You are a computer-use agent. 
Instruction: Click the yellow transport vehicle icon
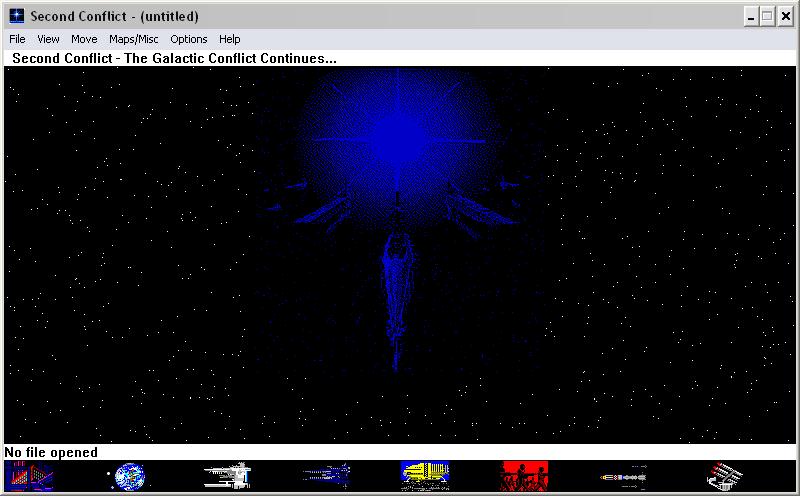tap(425, 476)
